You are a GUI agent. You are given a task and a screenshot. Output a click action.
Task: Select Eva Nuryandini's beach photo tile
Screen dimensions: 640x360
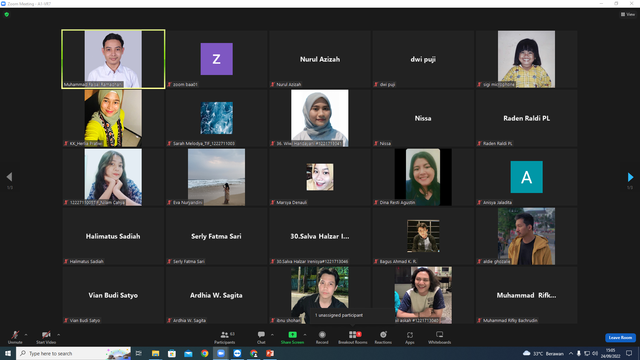coord(216,177)
